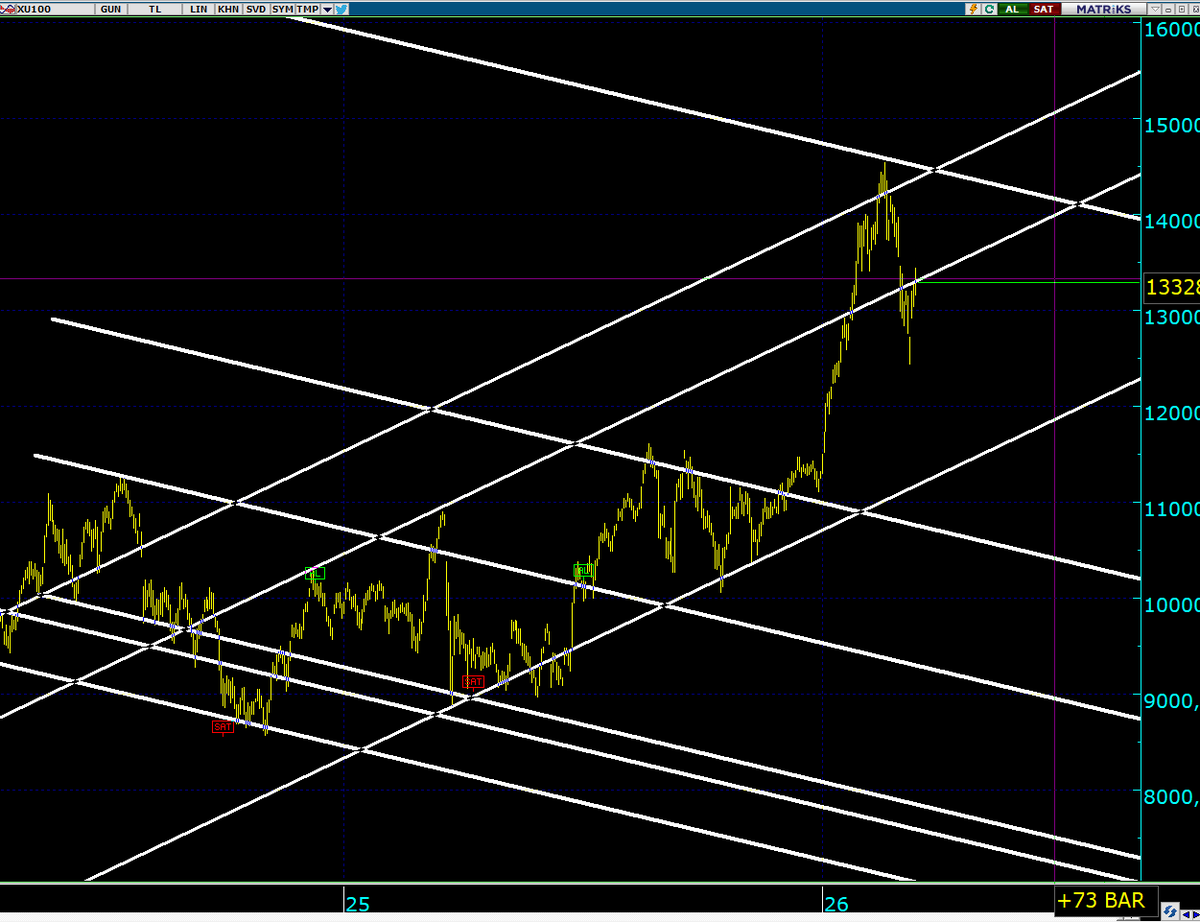Image resolution: width=1200 pixels, height=922 pixels.
Task: Place a buy order with the AL button
Action: [x=1013, y=9]
